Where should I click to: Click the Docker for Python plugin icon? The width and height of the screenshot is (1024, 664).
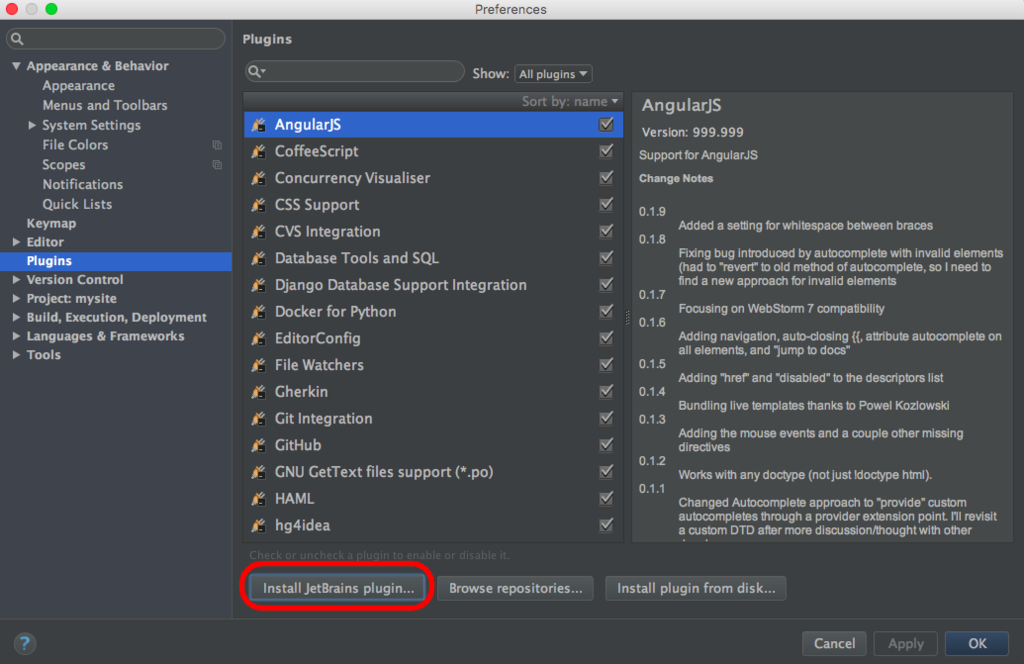[259, 311]
